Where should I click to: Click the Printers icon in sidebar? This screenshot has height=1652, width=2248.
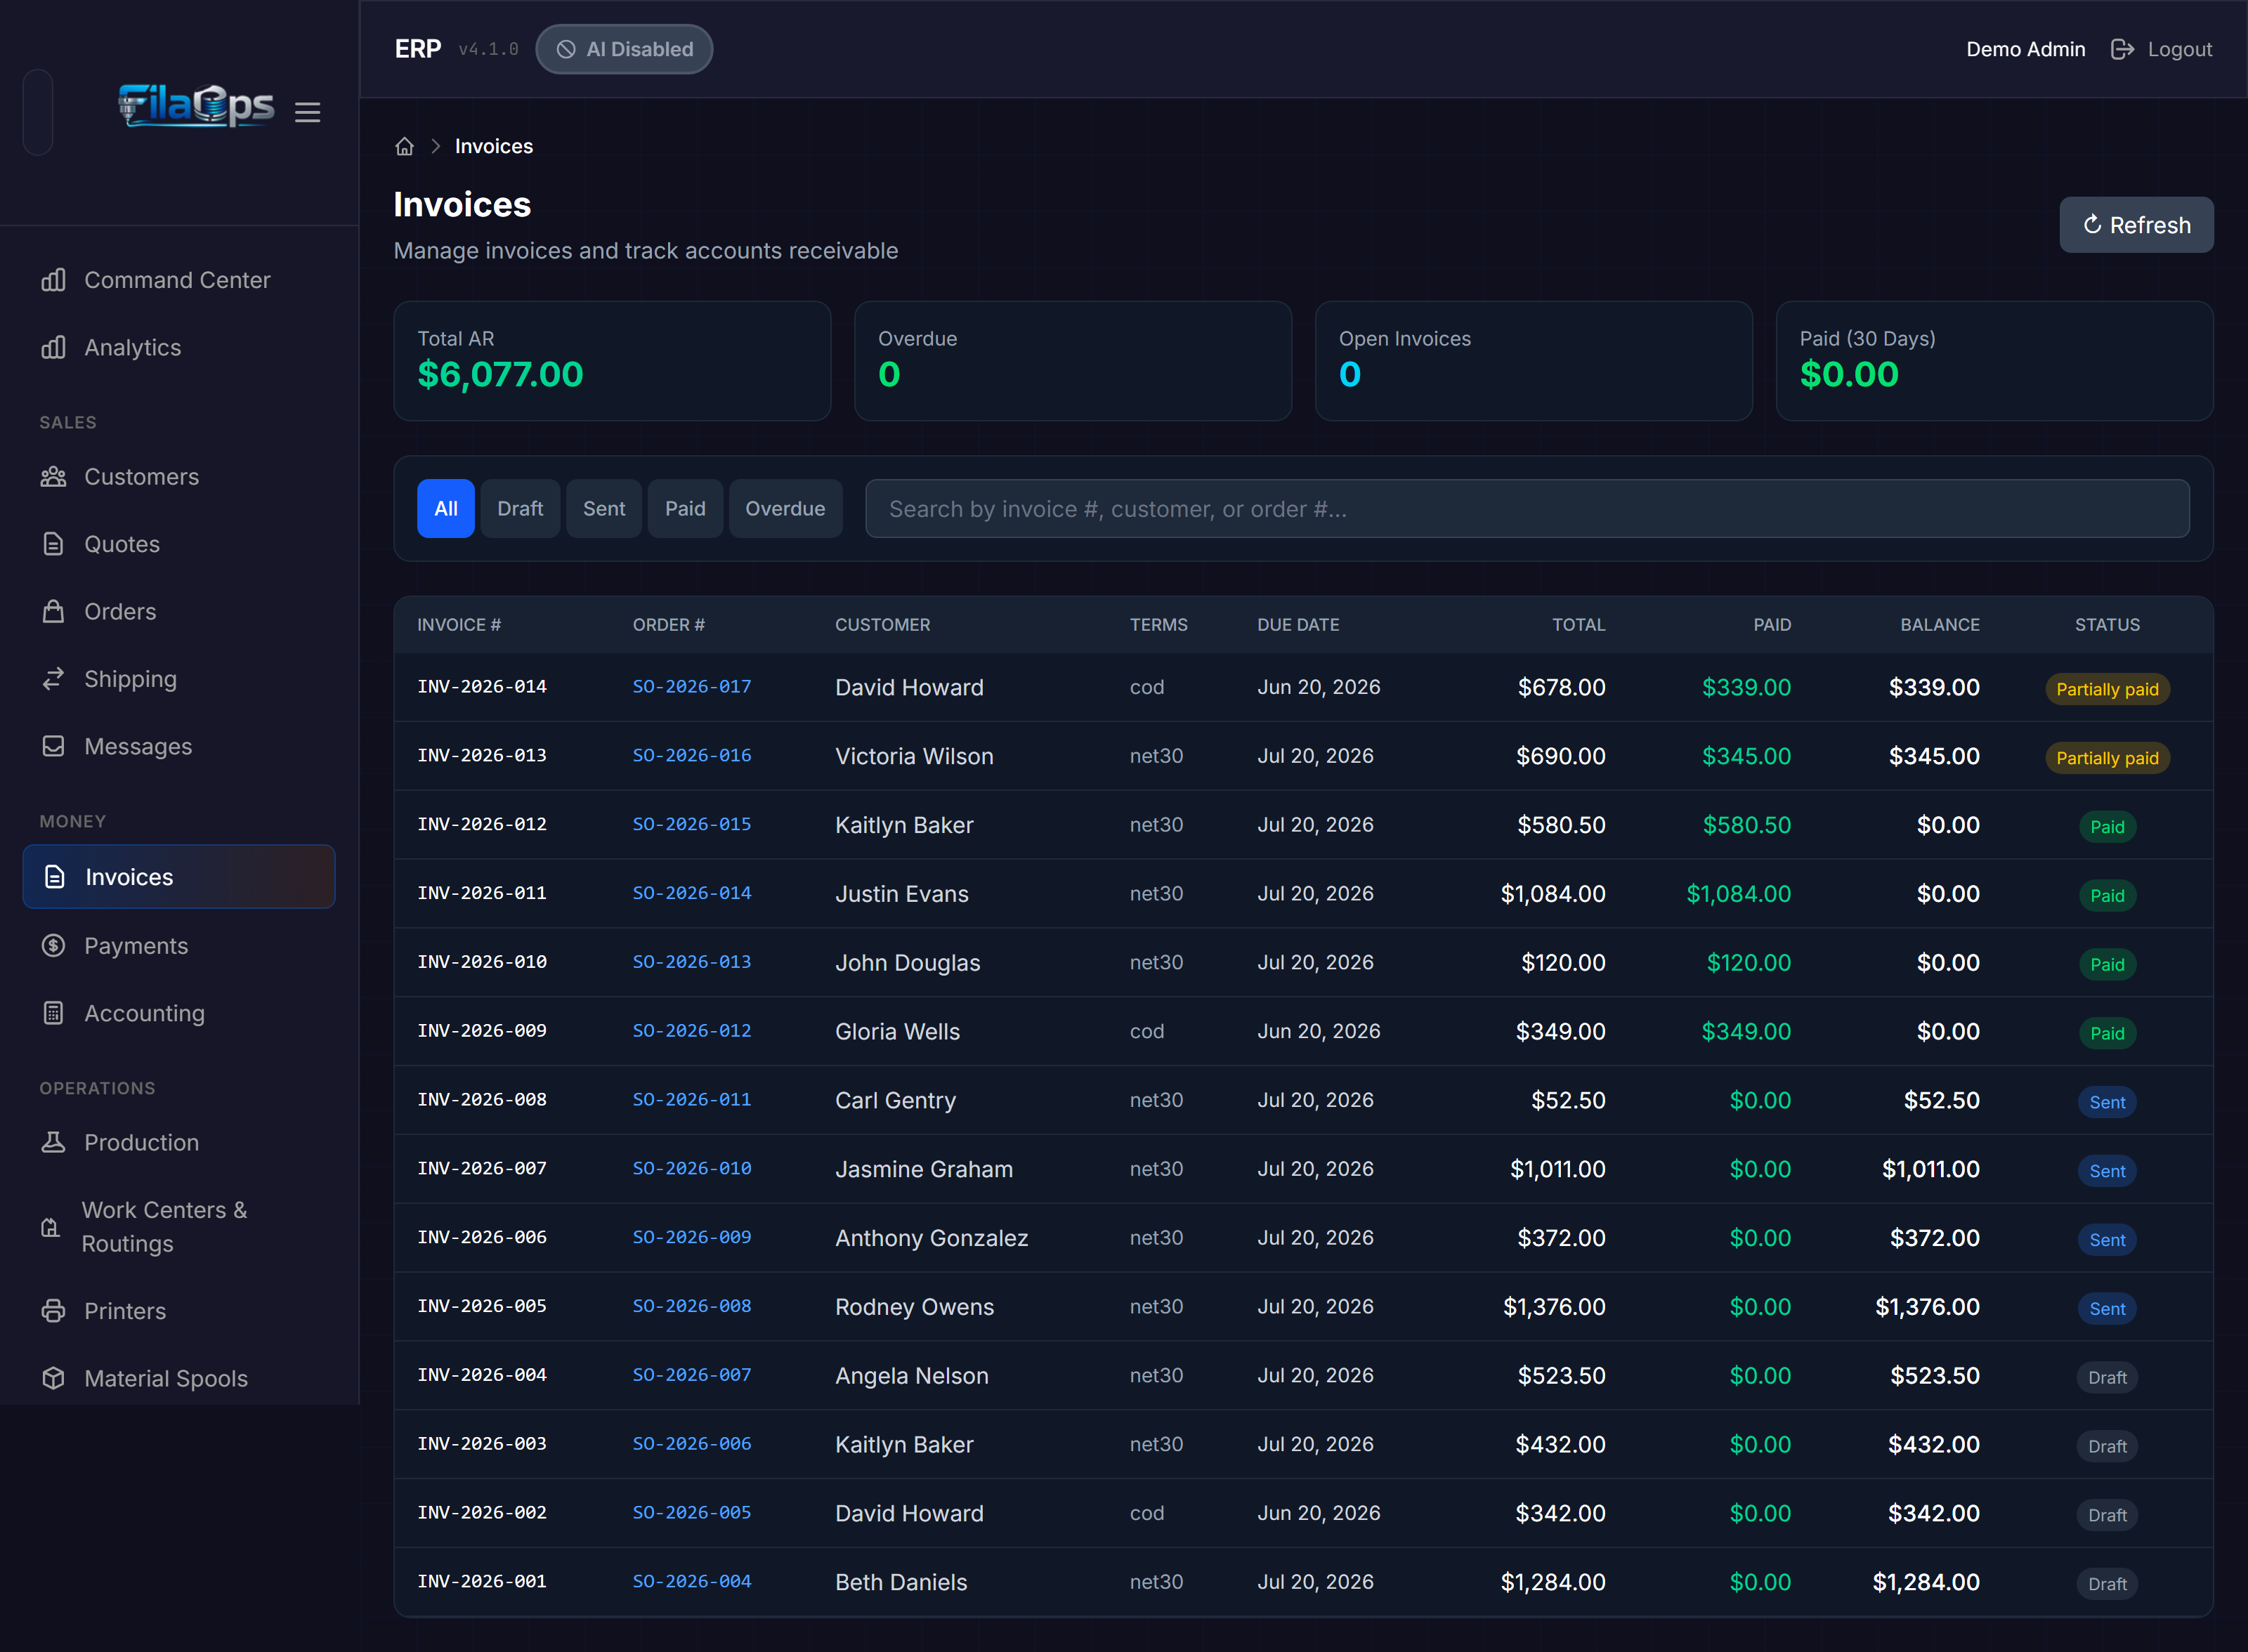(53, 1310)
